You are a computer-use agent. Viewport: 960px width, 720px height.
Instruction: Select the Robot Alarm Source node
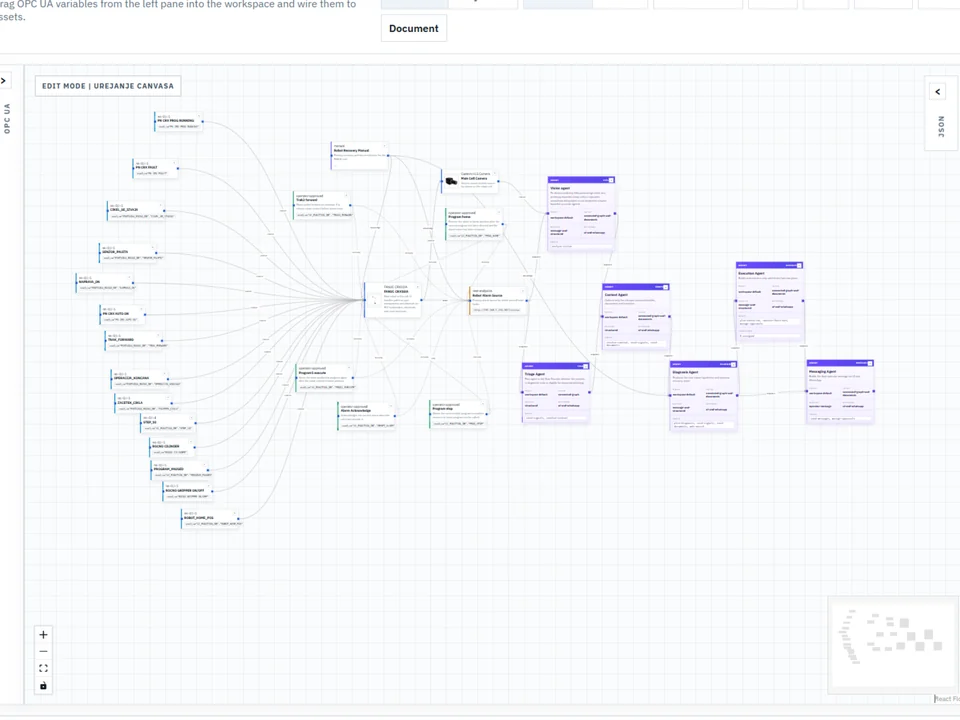pyautogui.click(x=498, y=300)
